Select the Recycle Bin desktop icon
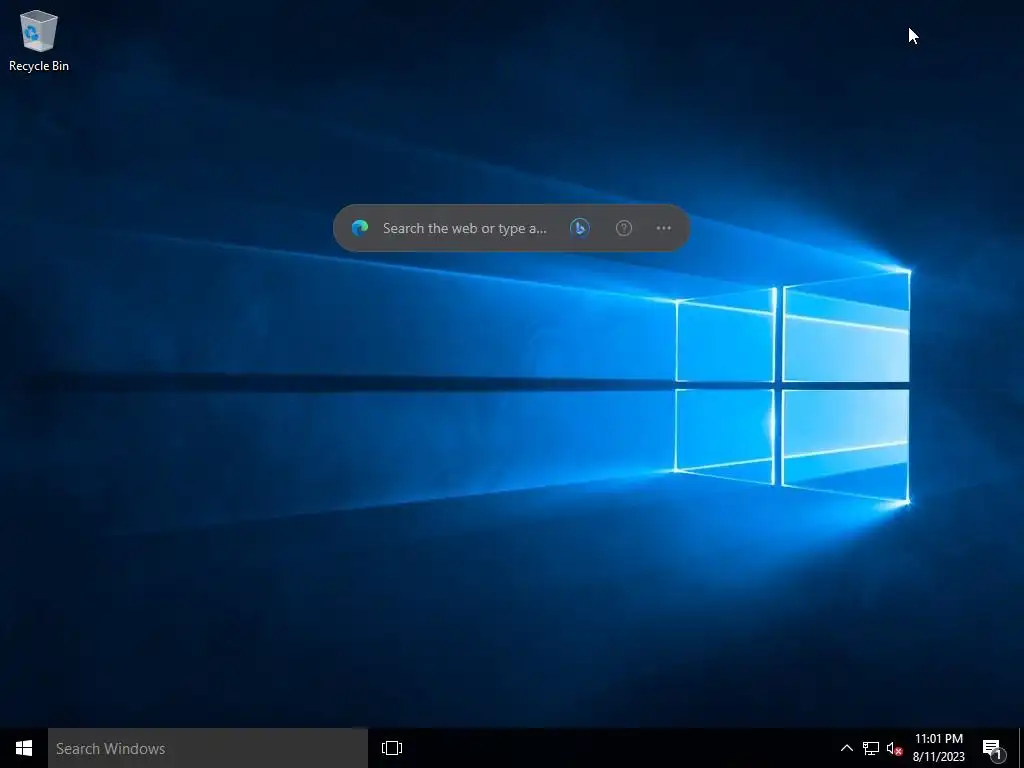This screenshot has height=768, width=1024. point(39,40)
